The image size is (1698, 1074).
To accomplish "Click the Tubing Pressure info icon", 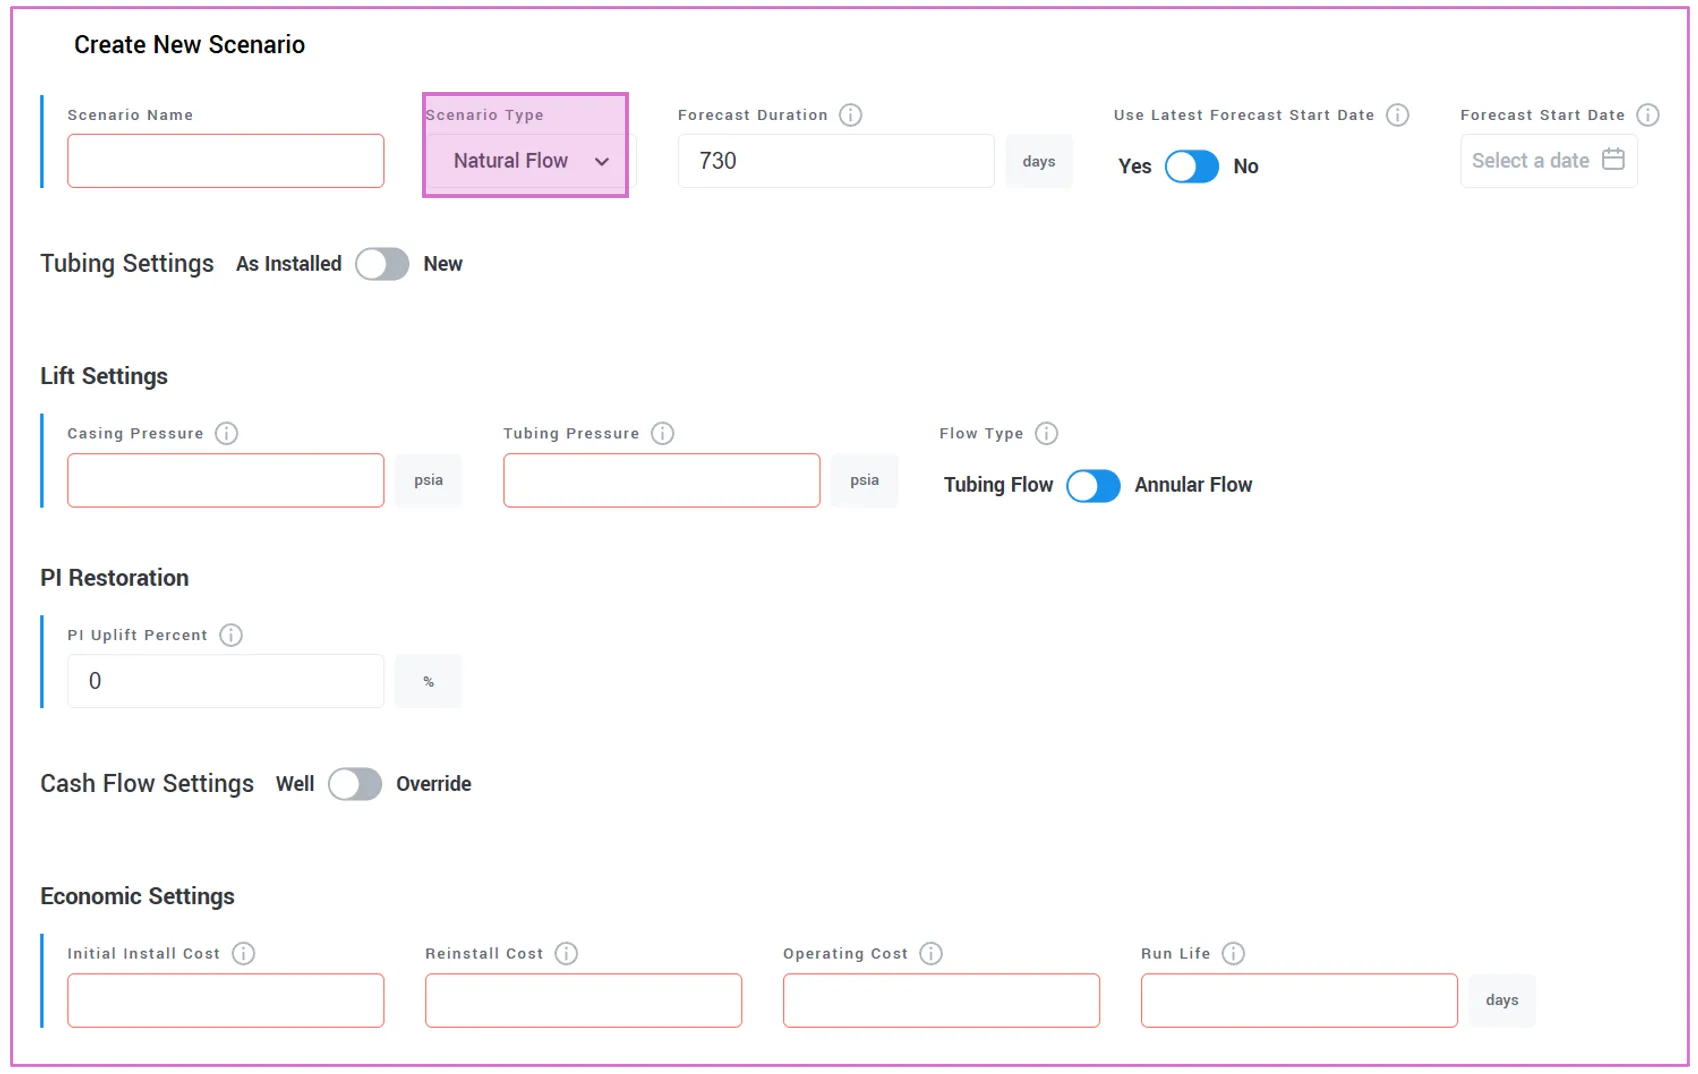I will (662, 433).
